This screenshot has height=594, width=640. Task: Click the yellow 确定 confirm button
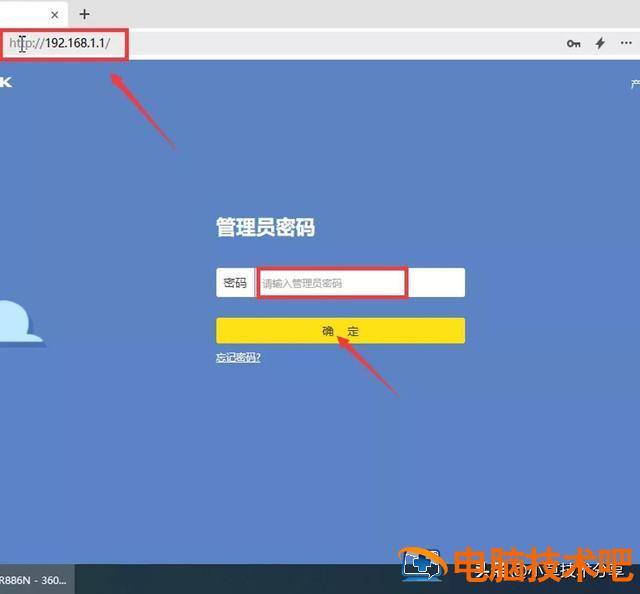340,331
